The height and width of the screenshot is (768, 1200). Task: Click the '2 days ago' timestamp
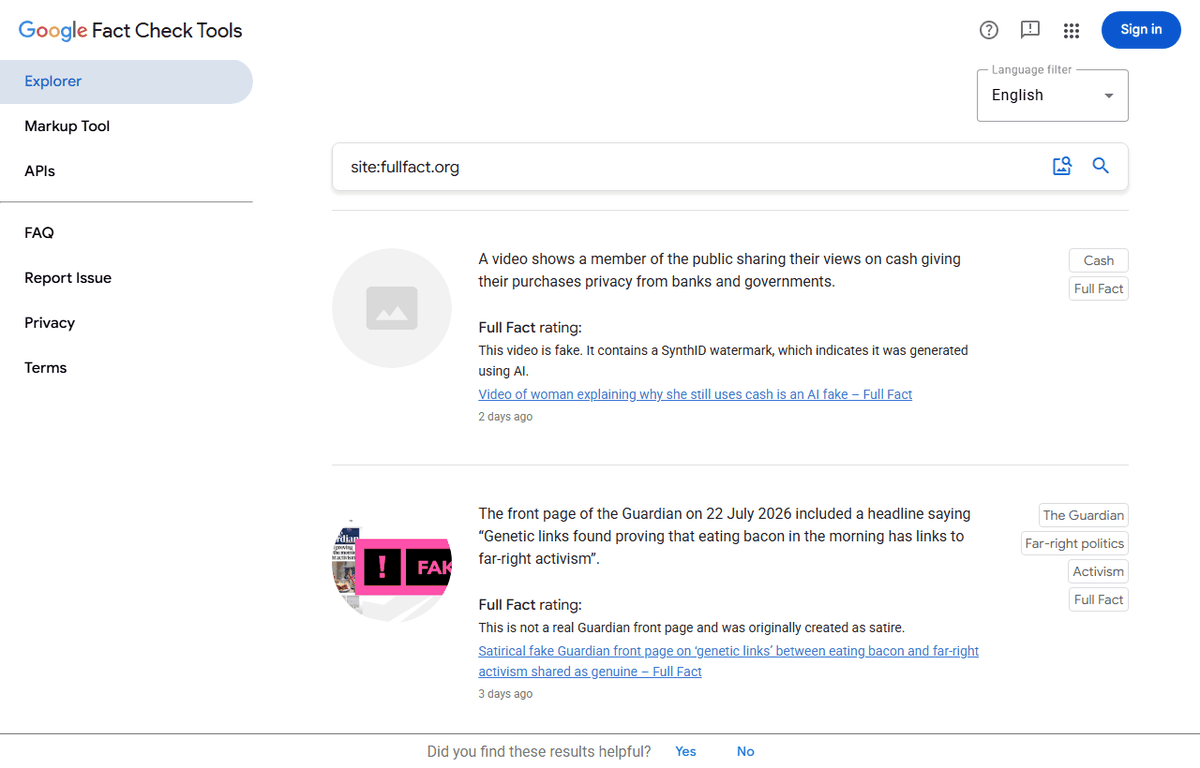pyautogui.click(x=505, y=416)
